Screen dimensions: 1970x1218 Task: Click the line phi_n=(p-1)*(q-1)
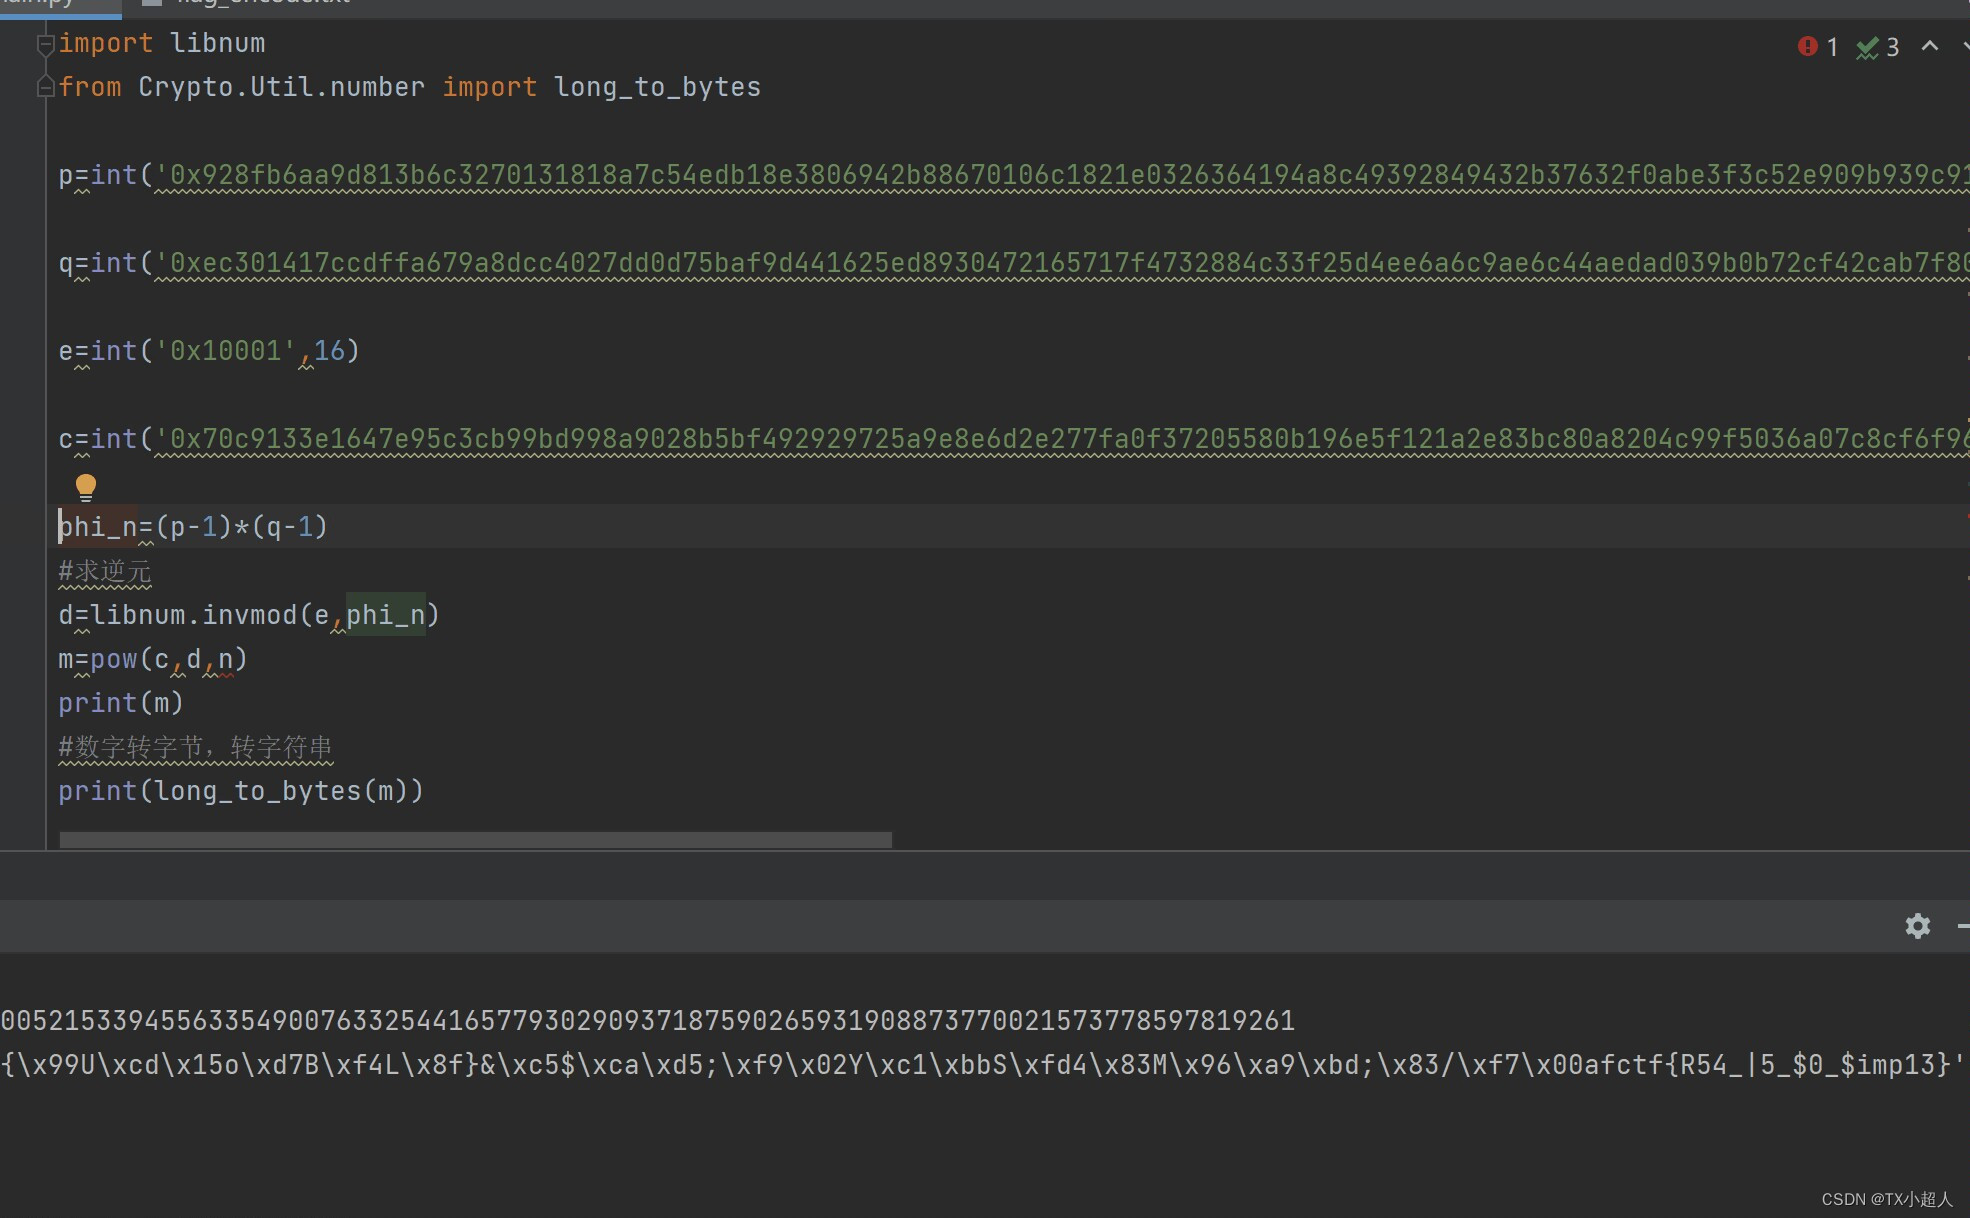coord(193,527)
